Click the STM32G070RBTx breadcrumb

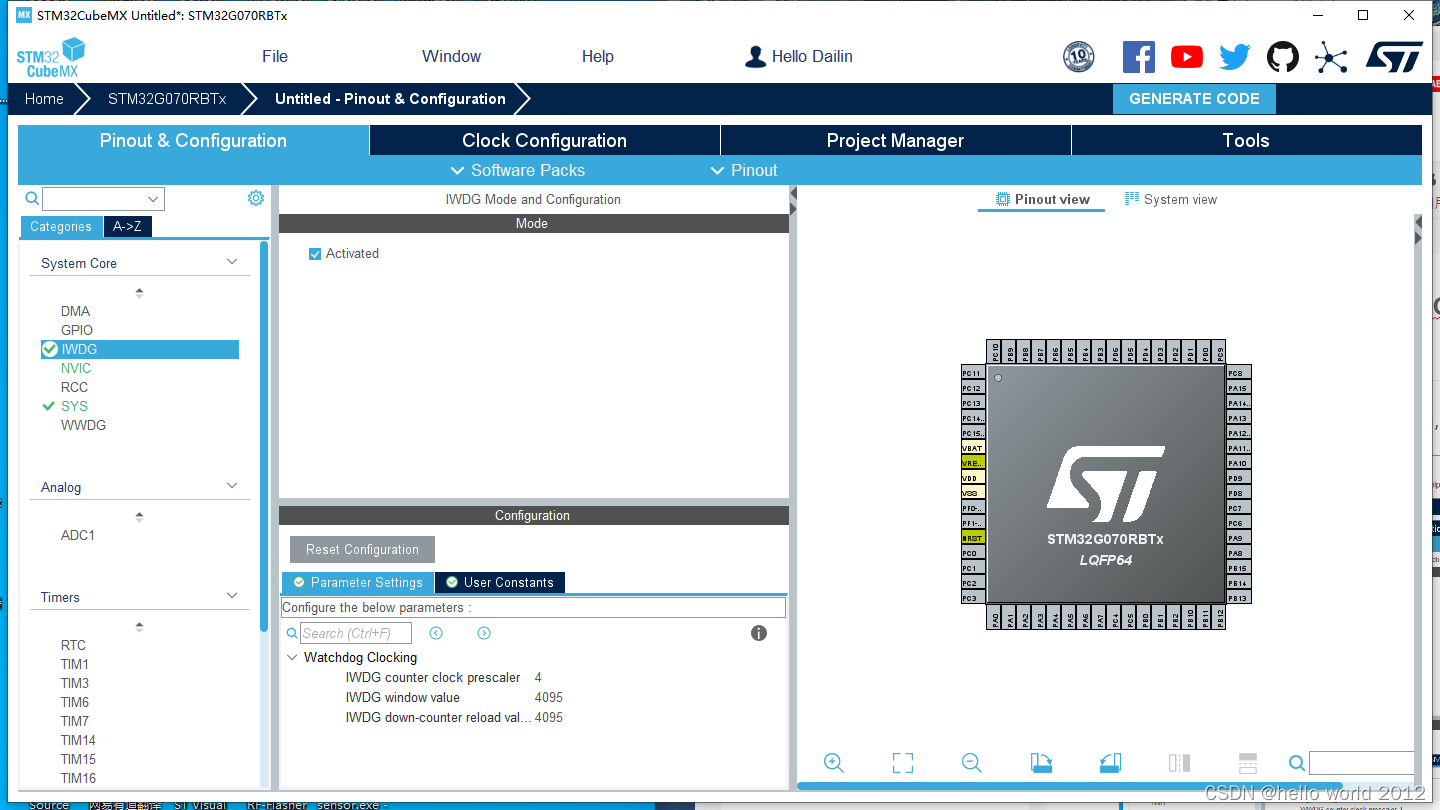(167, 99)
